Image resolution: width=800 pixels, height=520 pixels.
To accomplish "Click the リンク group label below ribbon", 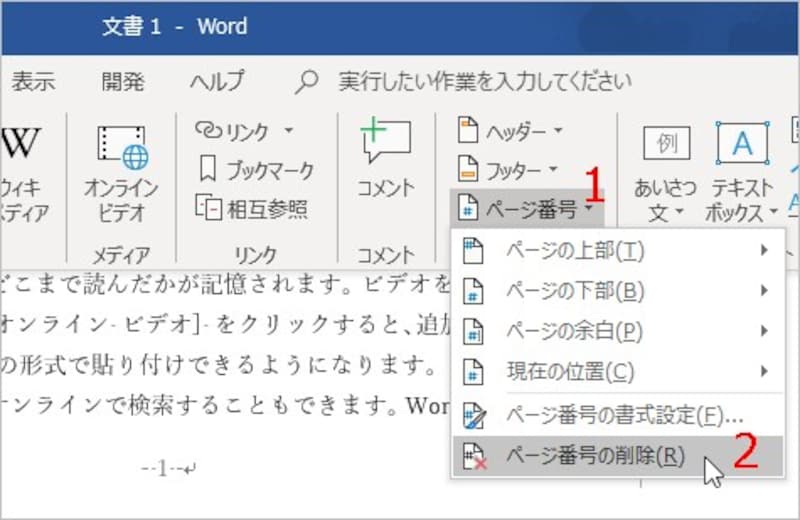I will point(255,254).
